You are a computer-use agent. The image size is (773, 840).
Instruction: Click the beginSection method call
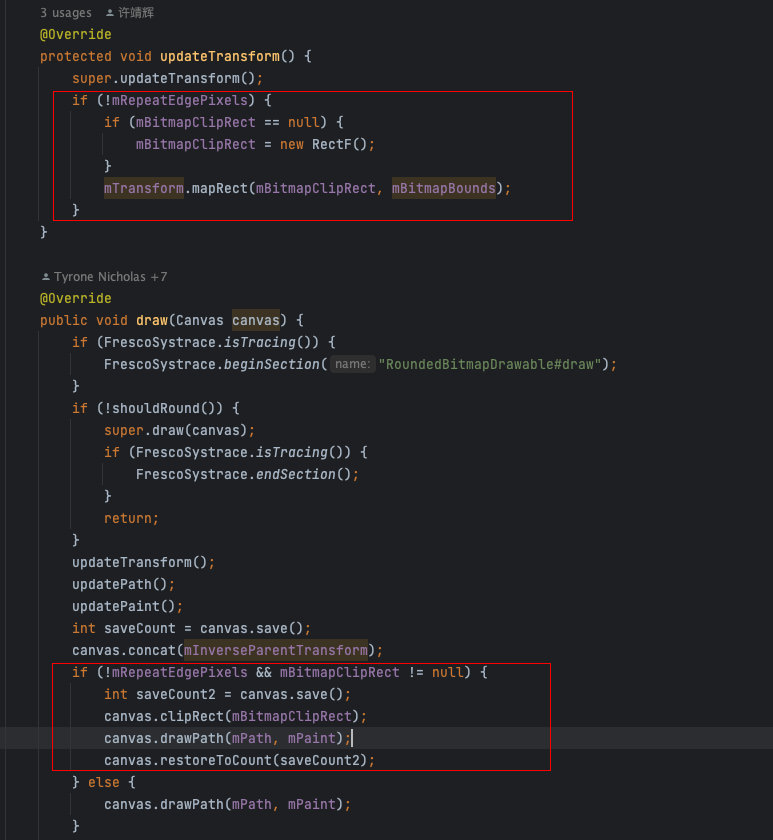(x=272, y=365)
